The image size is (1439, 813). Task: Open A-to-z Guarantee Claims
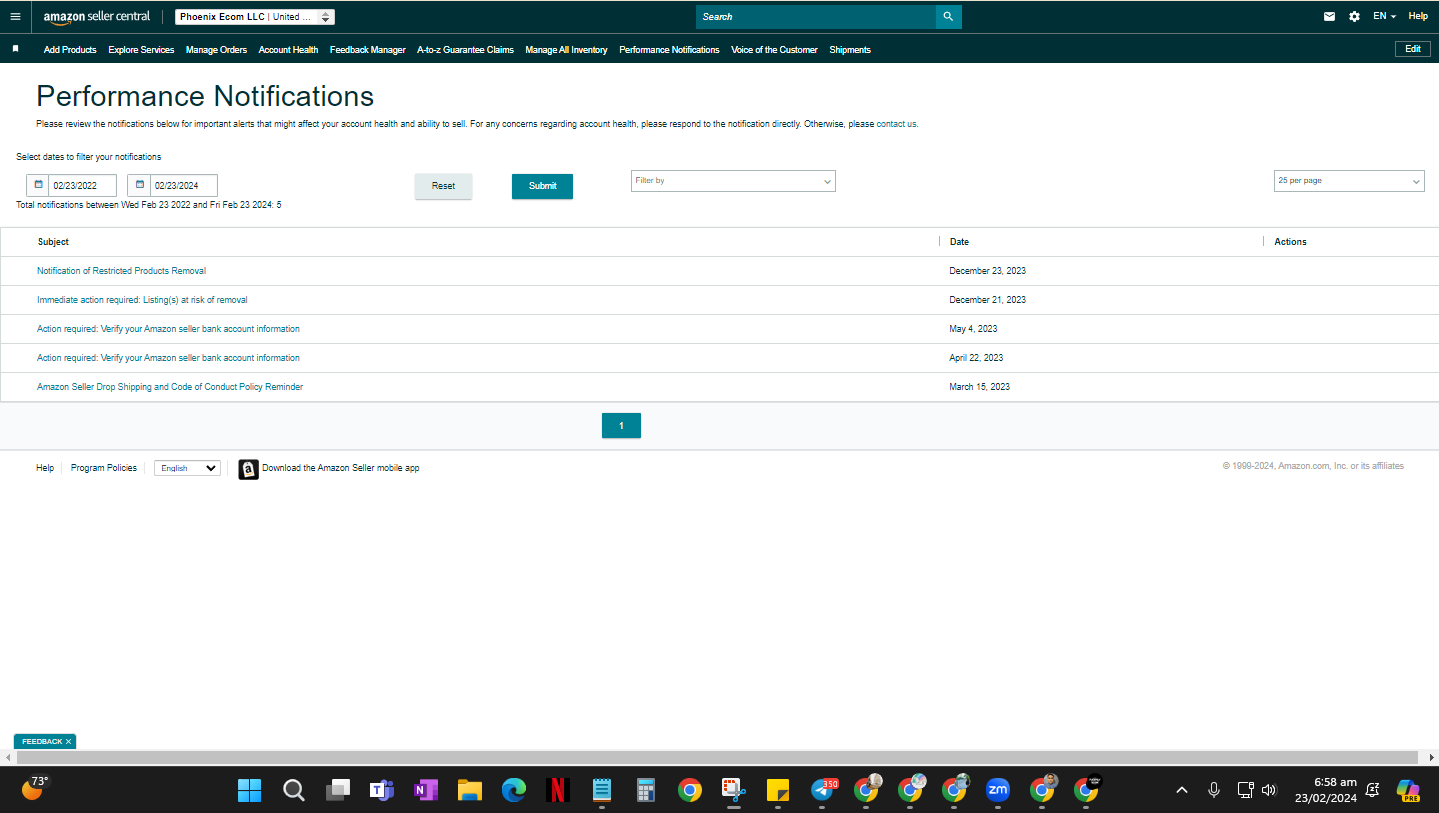click(x=465, y=50)
